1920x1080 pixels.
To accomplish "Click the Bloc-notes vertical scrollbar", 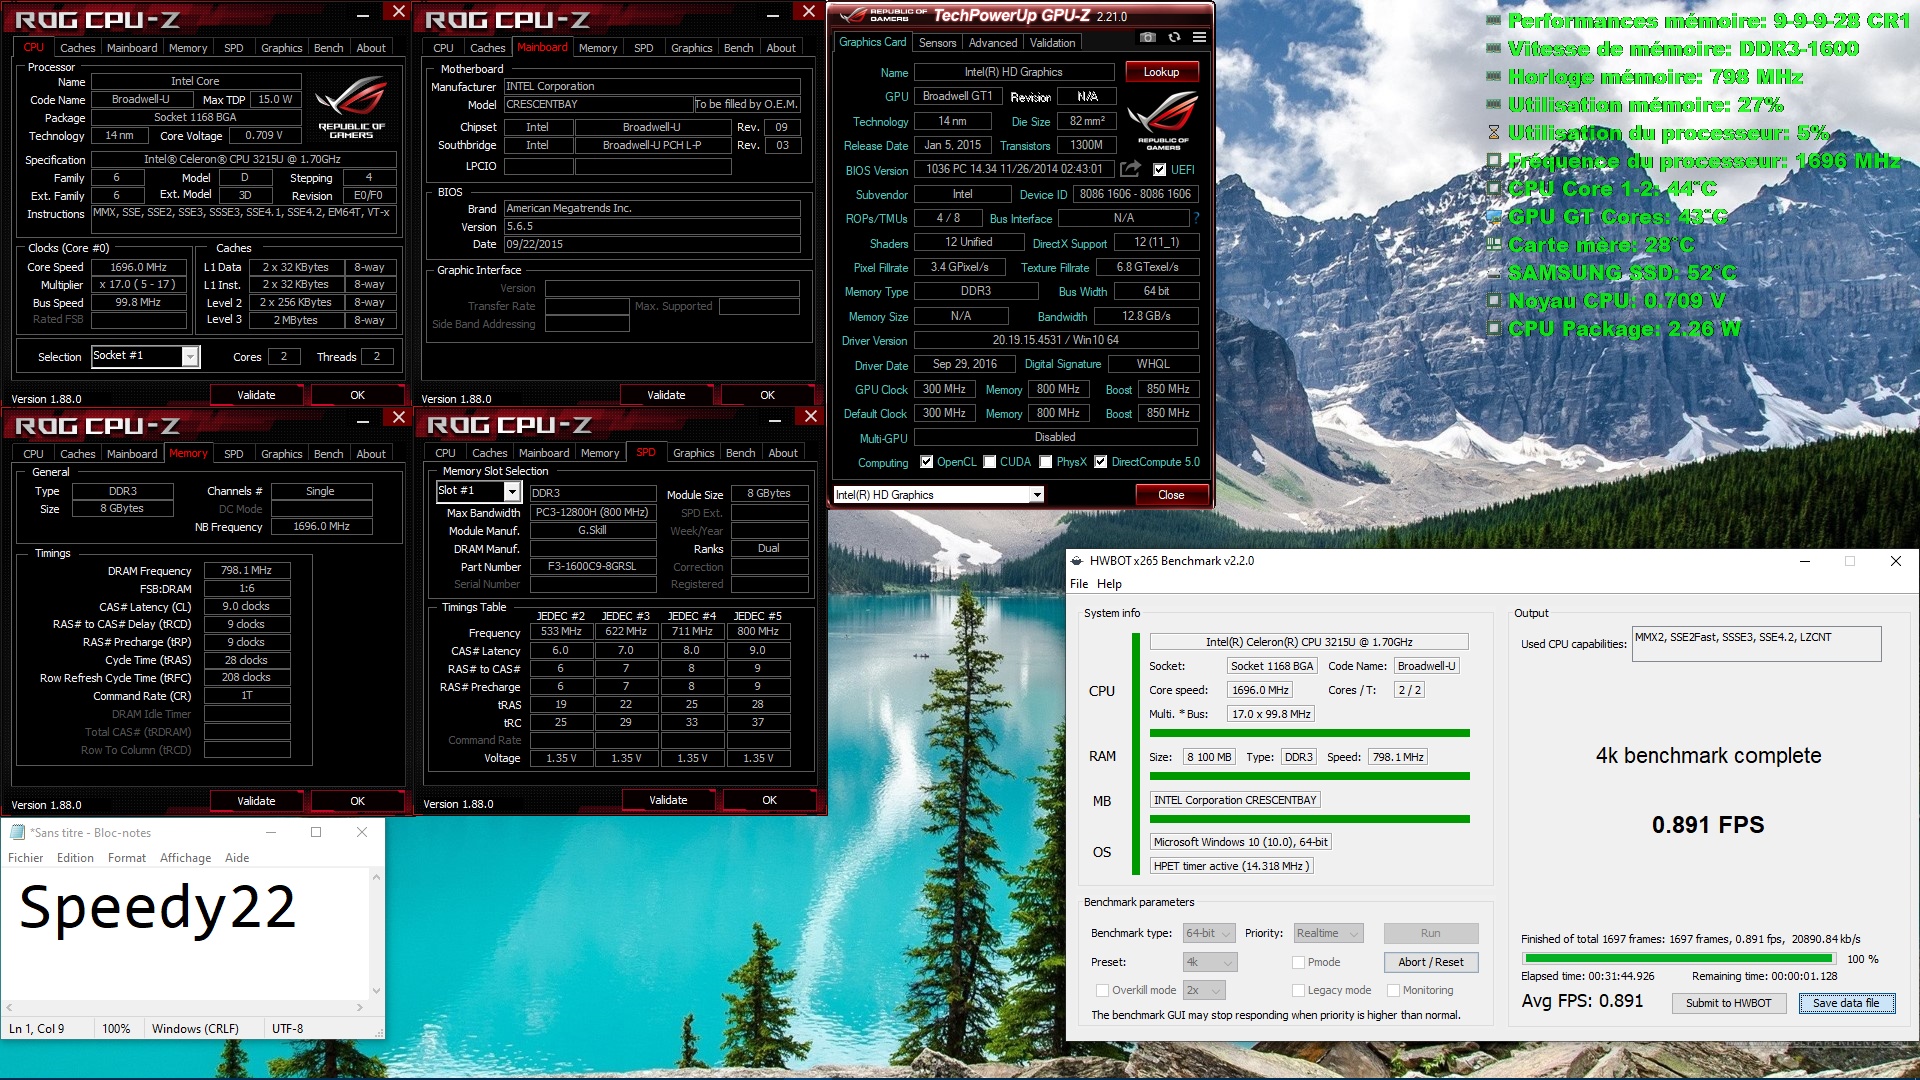I will click(376, 934).
